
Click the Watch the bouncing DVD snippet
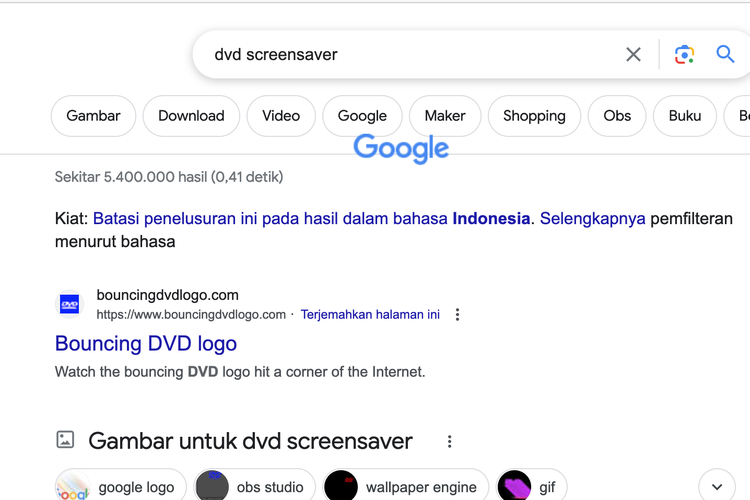(x=240, y=372)
